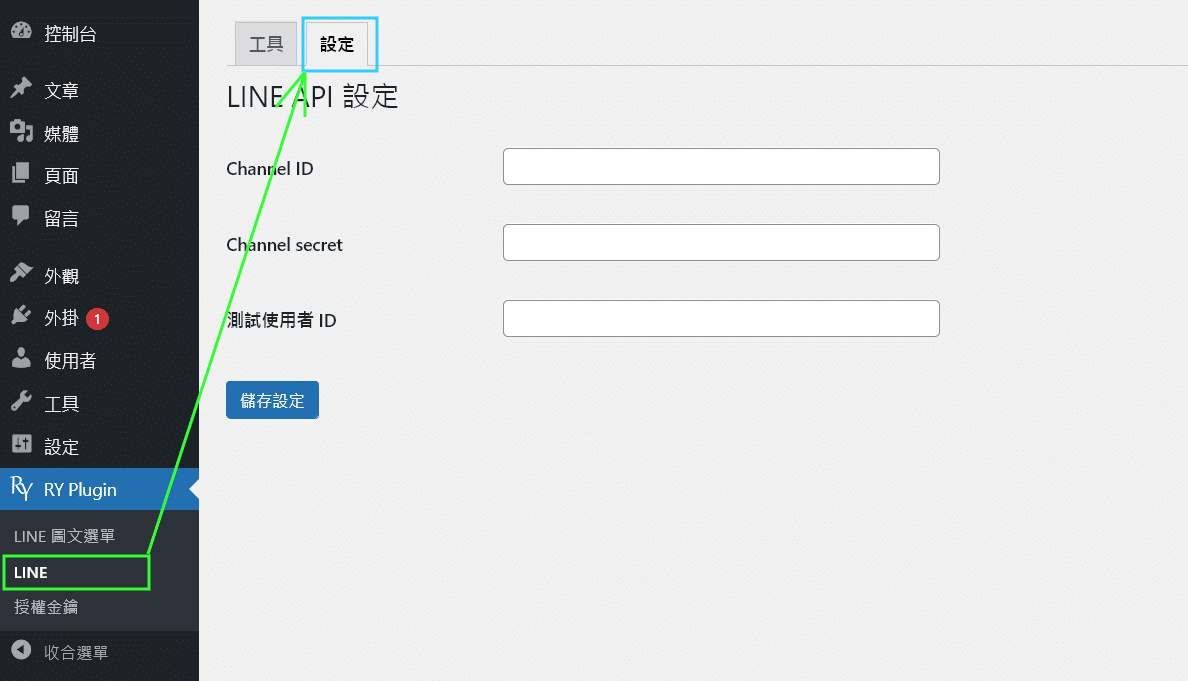Click the Plugins plug icon

pos(21,317)
